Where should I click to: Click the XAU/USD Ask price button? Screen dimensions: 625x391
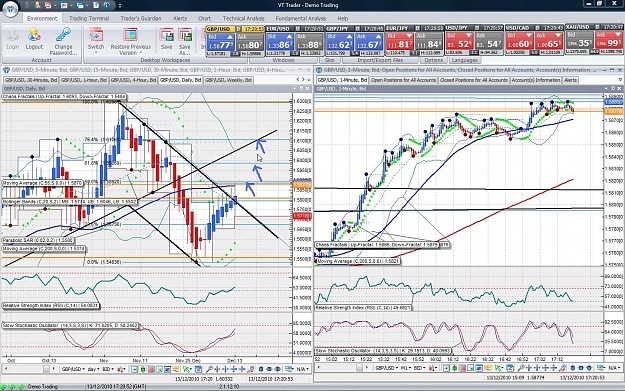coord(609,40)
